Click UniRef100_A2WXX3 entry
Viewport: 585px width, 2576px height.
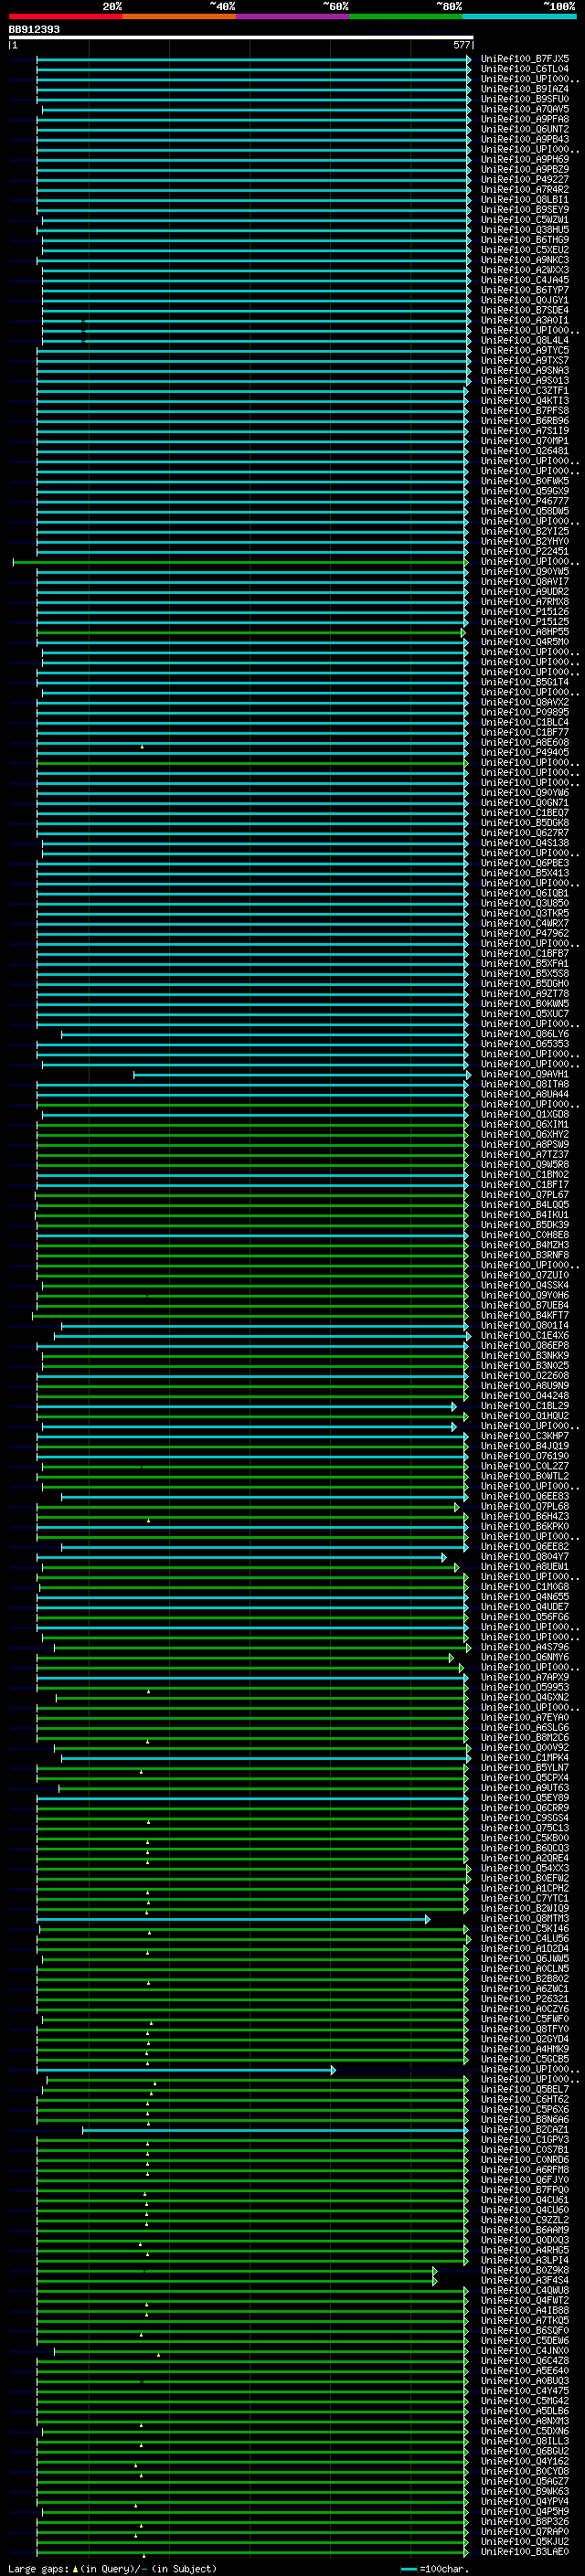click(525, 270)
